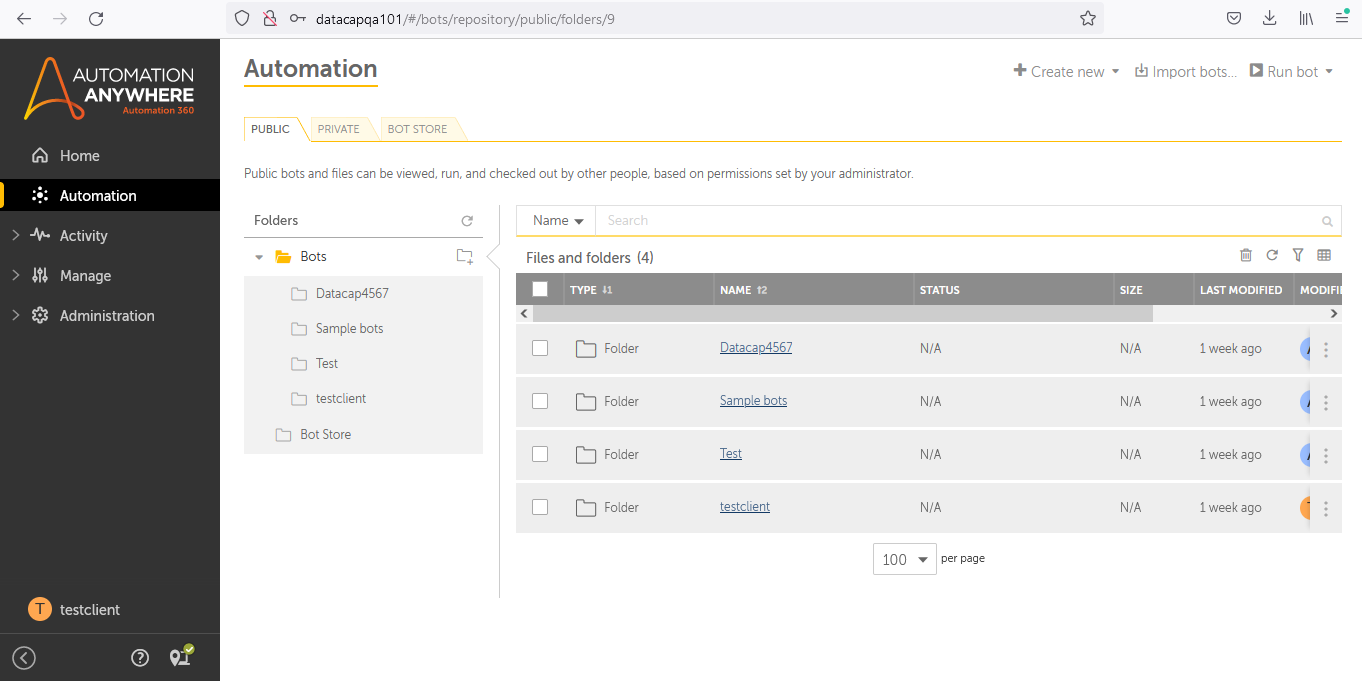Open the browser library icon

(1306, 18)
